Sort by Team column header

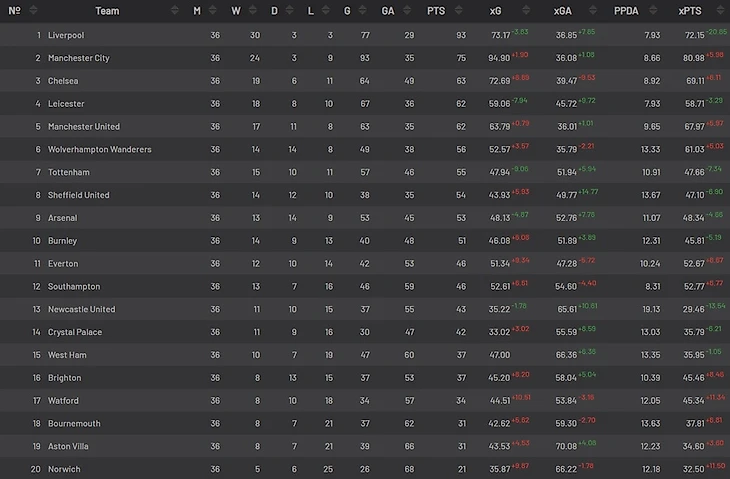[108, 11]
